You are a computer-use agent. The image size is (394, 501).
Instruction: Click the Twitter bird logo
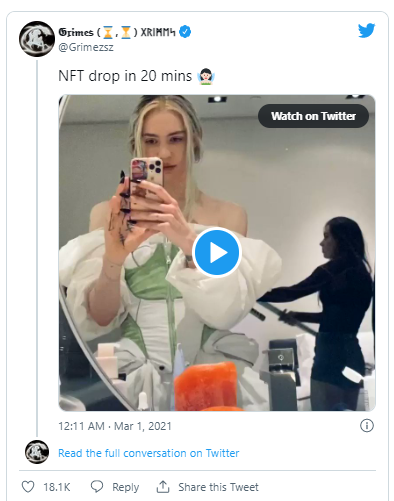click(366, 31)
